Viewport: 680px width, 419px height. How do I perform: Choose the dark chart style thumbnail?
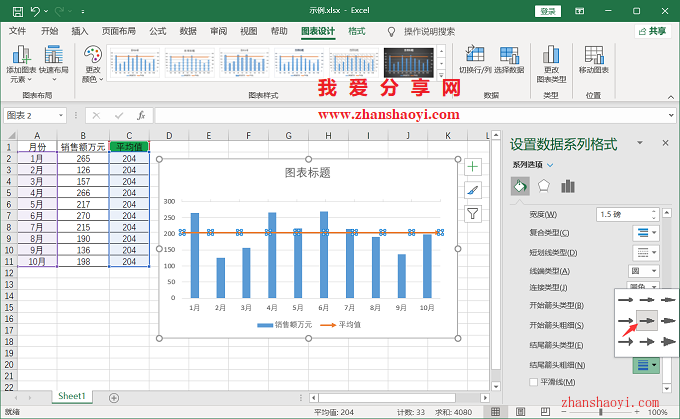(x=409, y=62)
